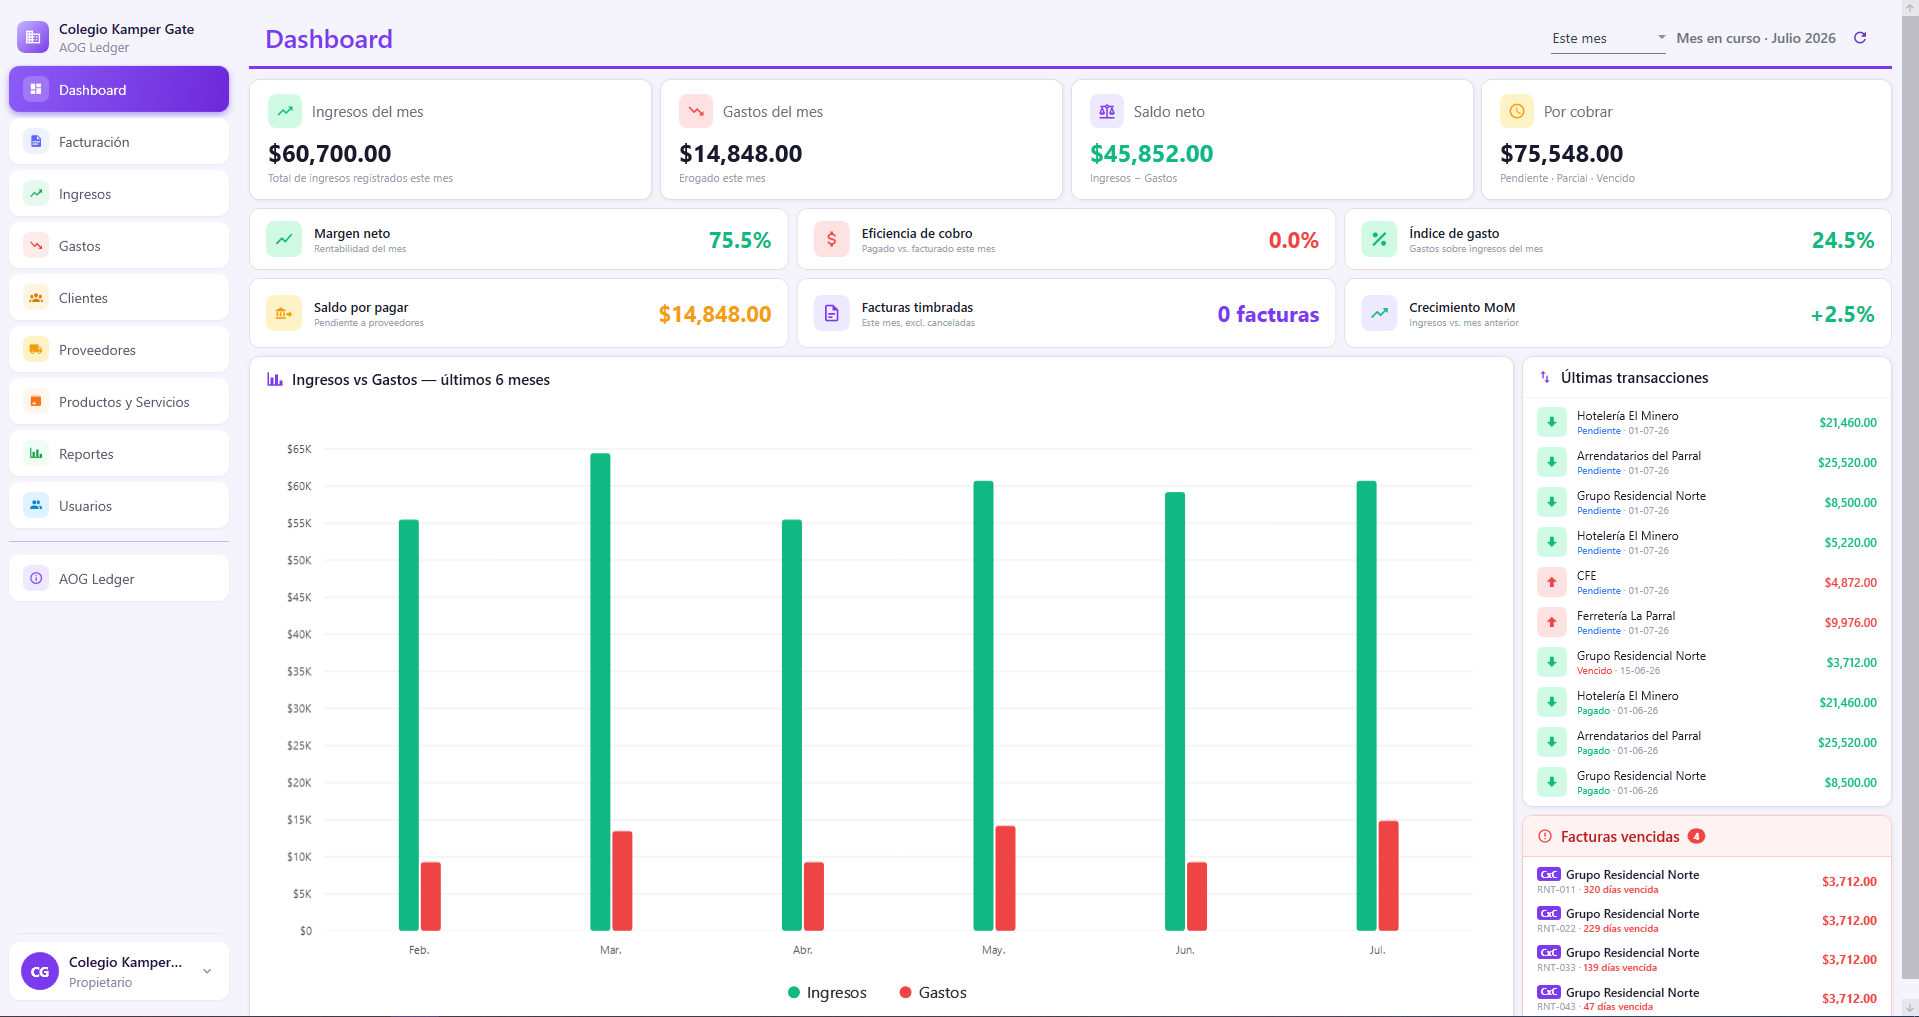Click the green Ingresos bar for Mar.
Viewport: 1919px width, 1017px height.
[x=600, y=692]
